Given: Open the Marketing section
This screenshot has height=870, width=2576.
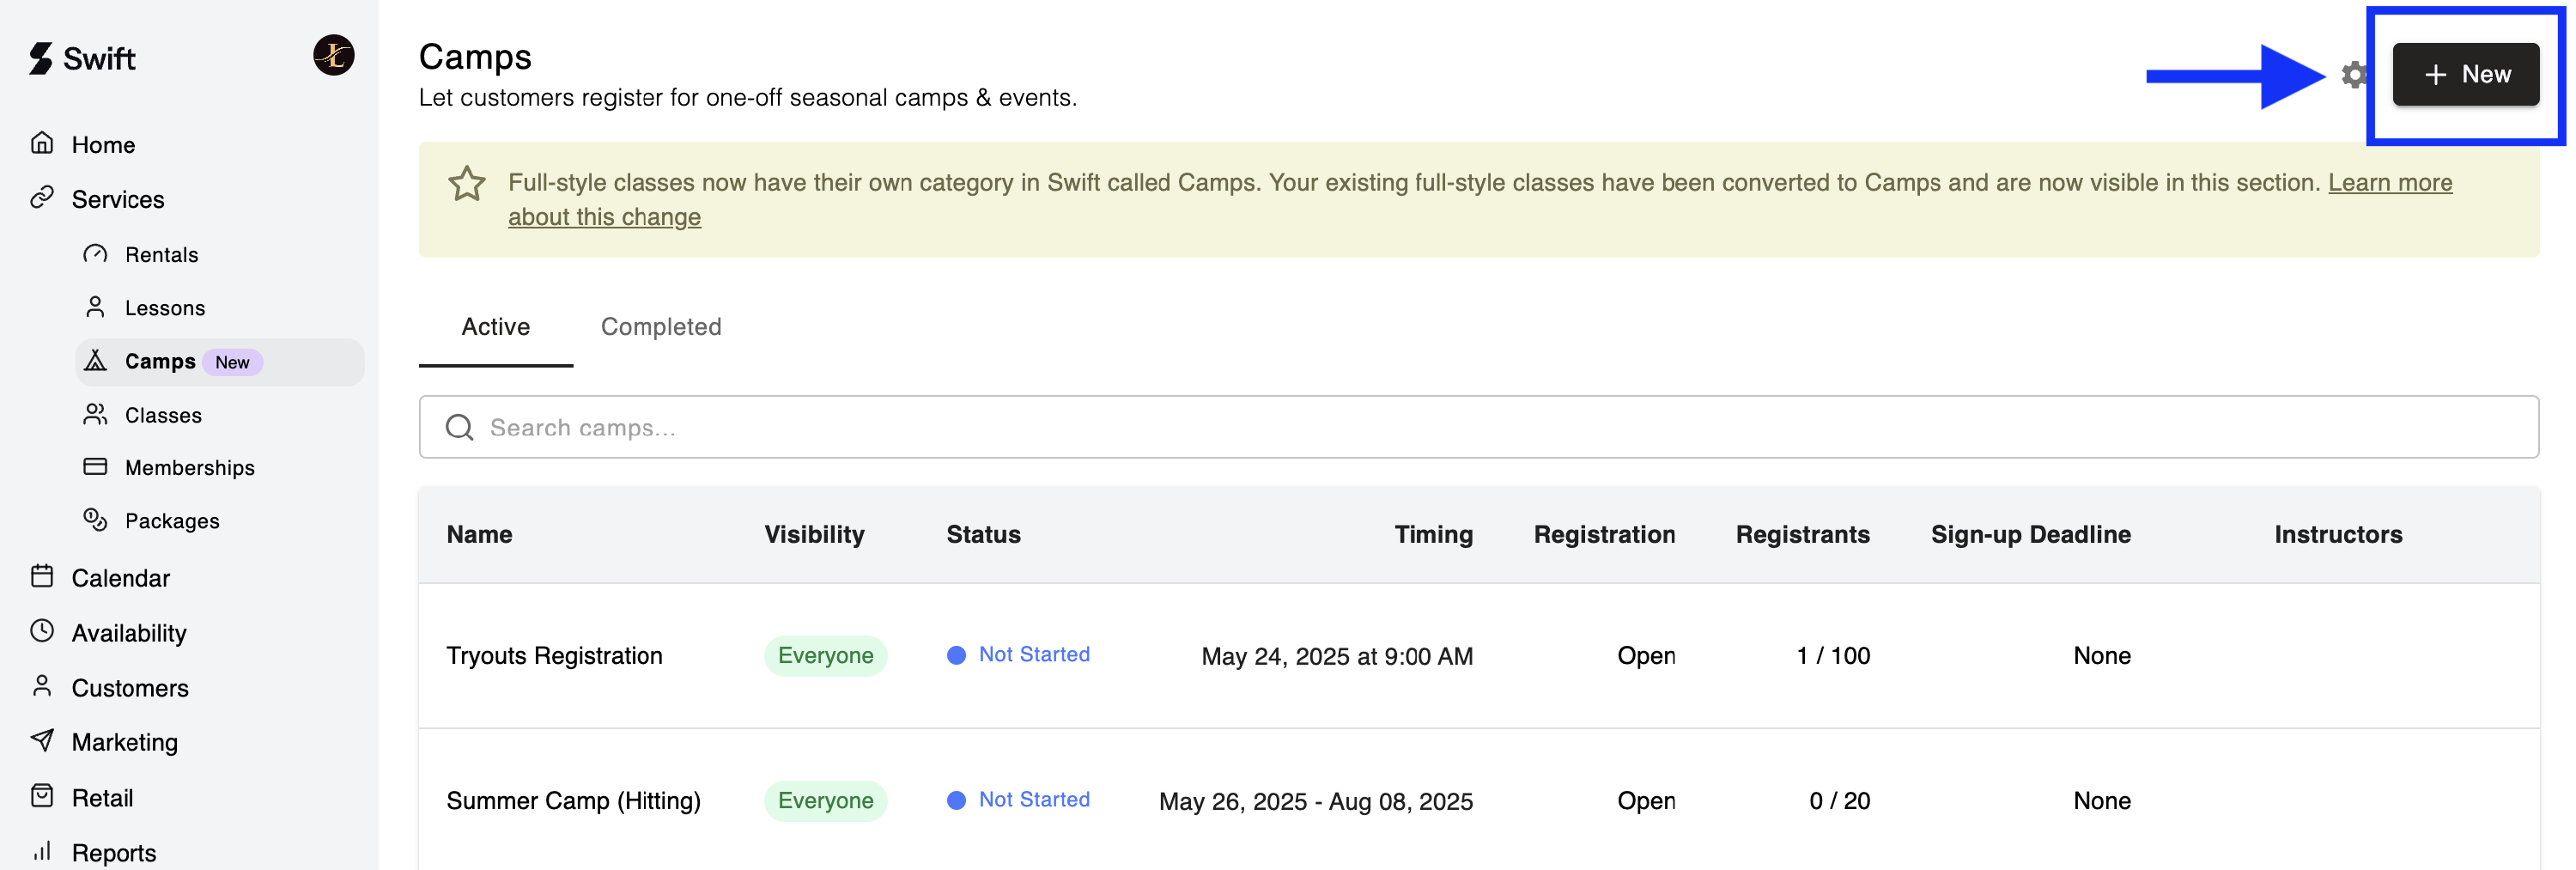Looking at the screenshot, I should (x=124, y=742).
